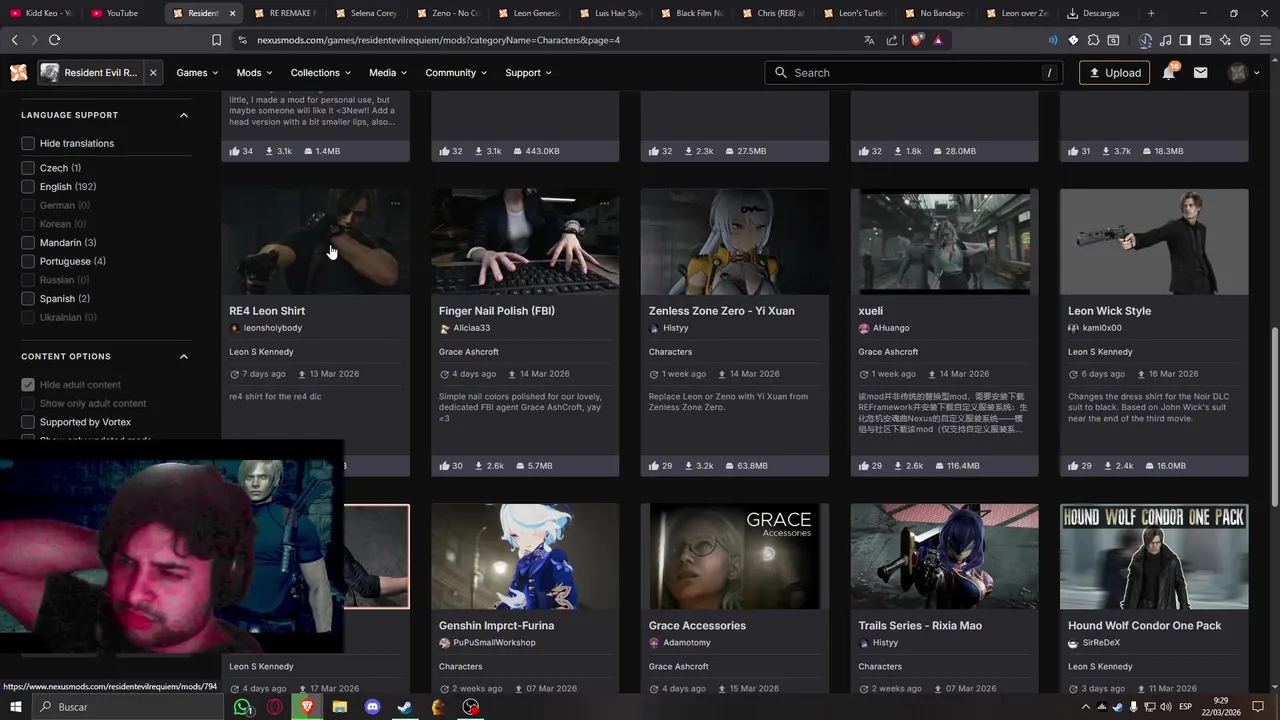Switch to the Black Film No browser tab
This screenshot has width=1280, height=720.
[691, 13]
